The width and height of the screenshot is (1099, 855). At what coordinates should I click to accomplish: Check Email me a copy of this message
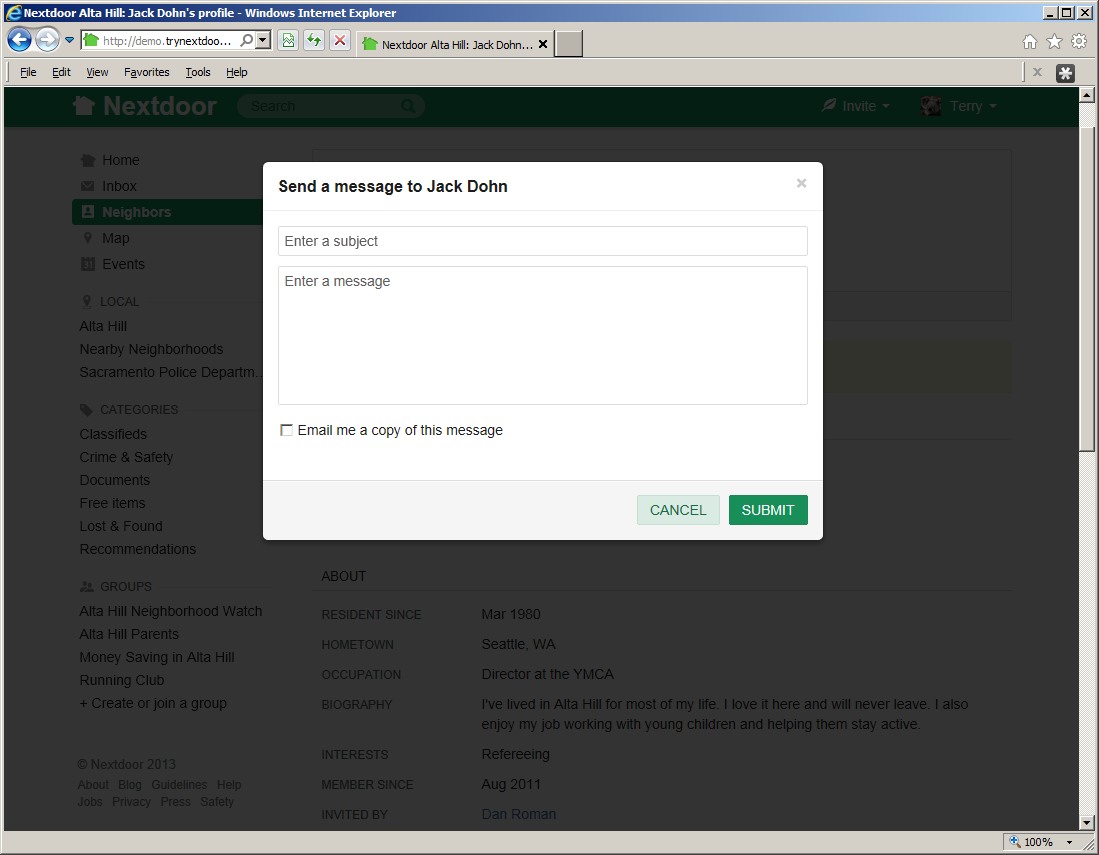[286, 430]
